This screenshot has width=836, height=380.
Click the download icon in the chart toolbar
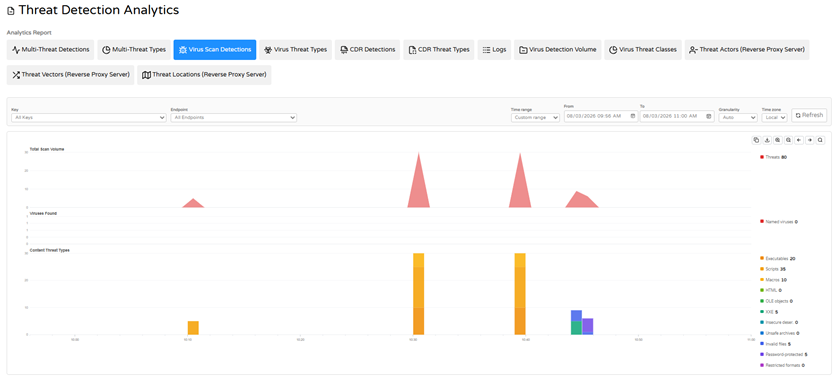point(767,140)
